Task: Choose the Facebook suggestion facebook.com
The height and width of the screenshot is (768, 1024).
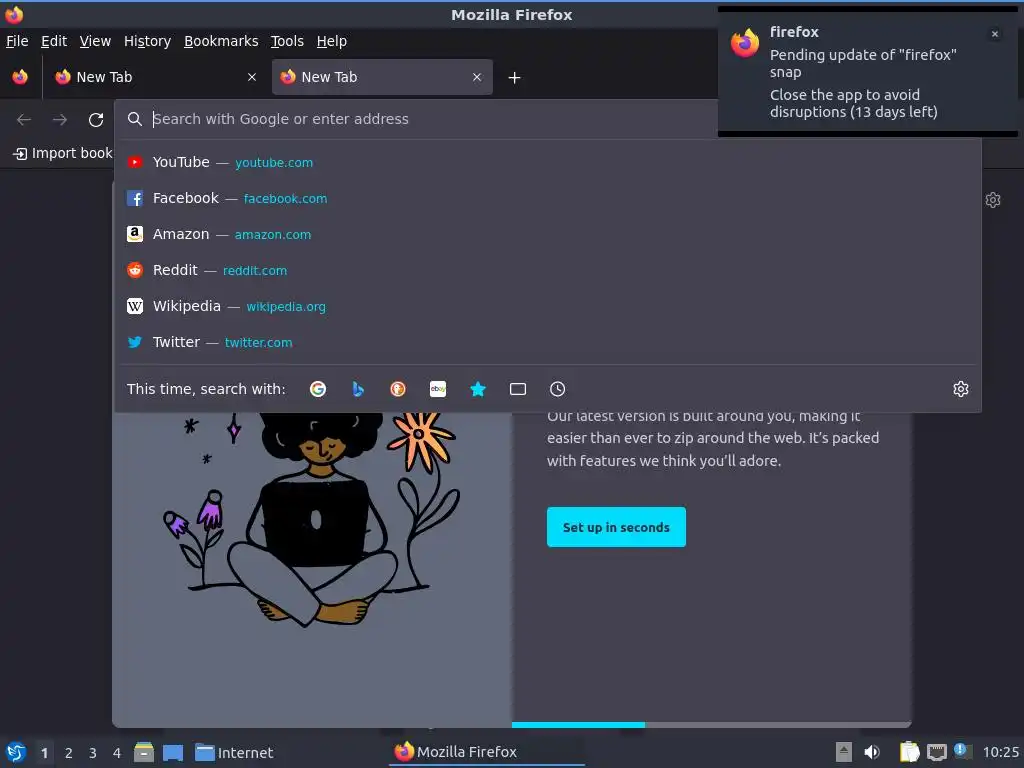Action: 547,198
